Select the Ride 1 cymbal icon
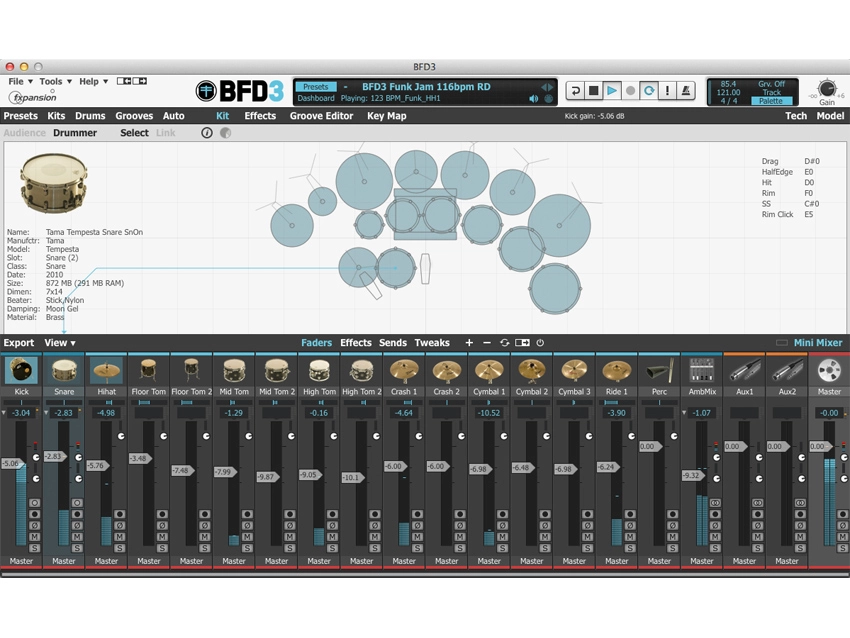The width and height of the screenshot is (850, 638). [616, 371]
